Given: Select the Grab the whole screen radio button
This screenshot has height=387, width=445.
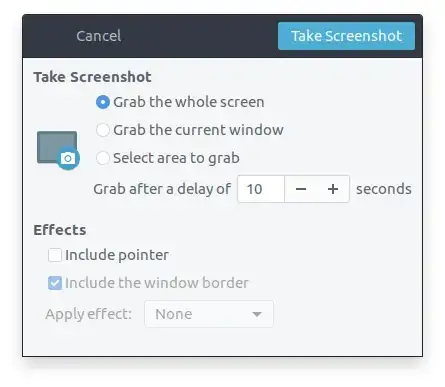Looking at the screenshot, I should tap(103, 102).
